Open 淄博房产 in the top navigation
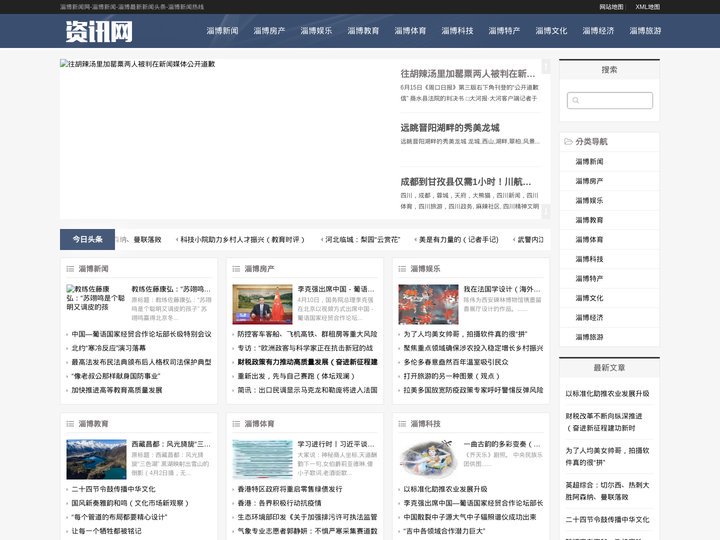This screenshot has height=540, width=720. click(269, 31)
